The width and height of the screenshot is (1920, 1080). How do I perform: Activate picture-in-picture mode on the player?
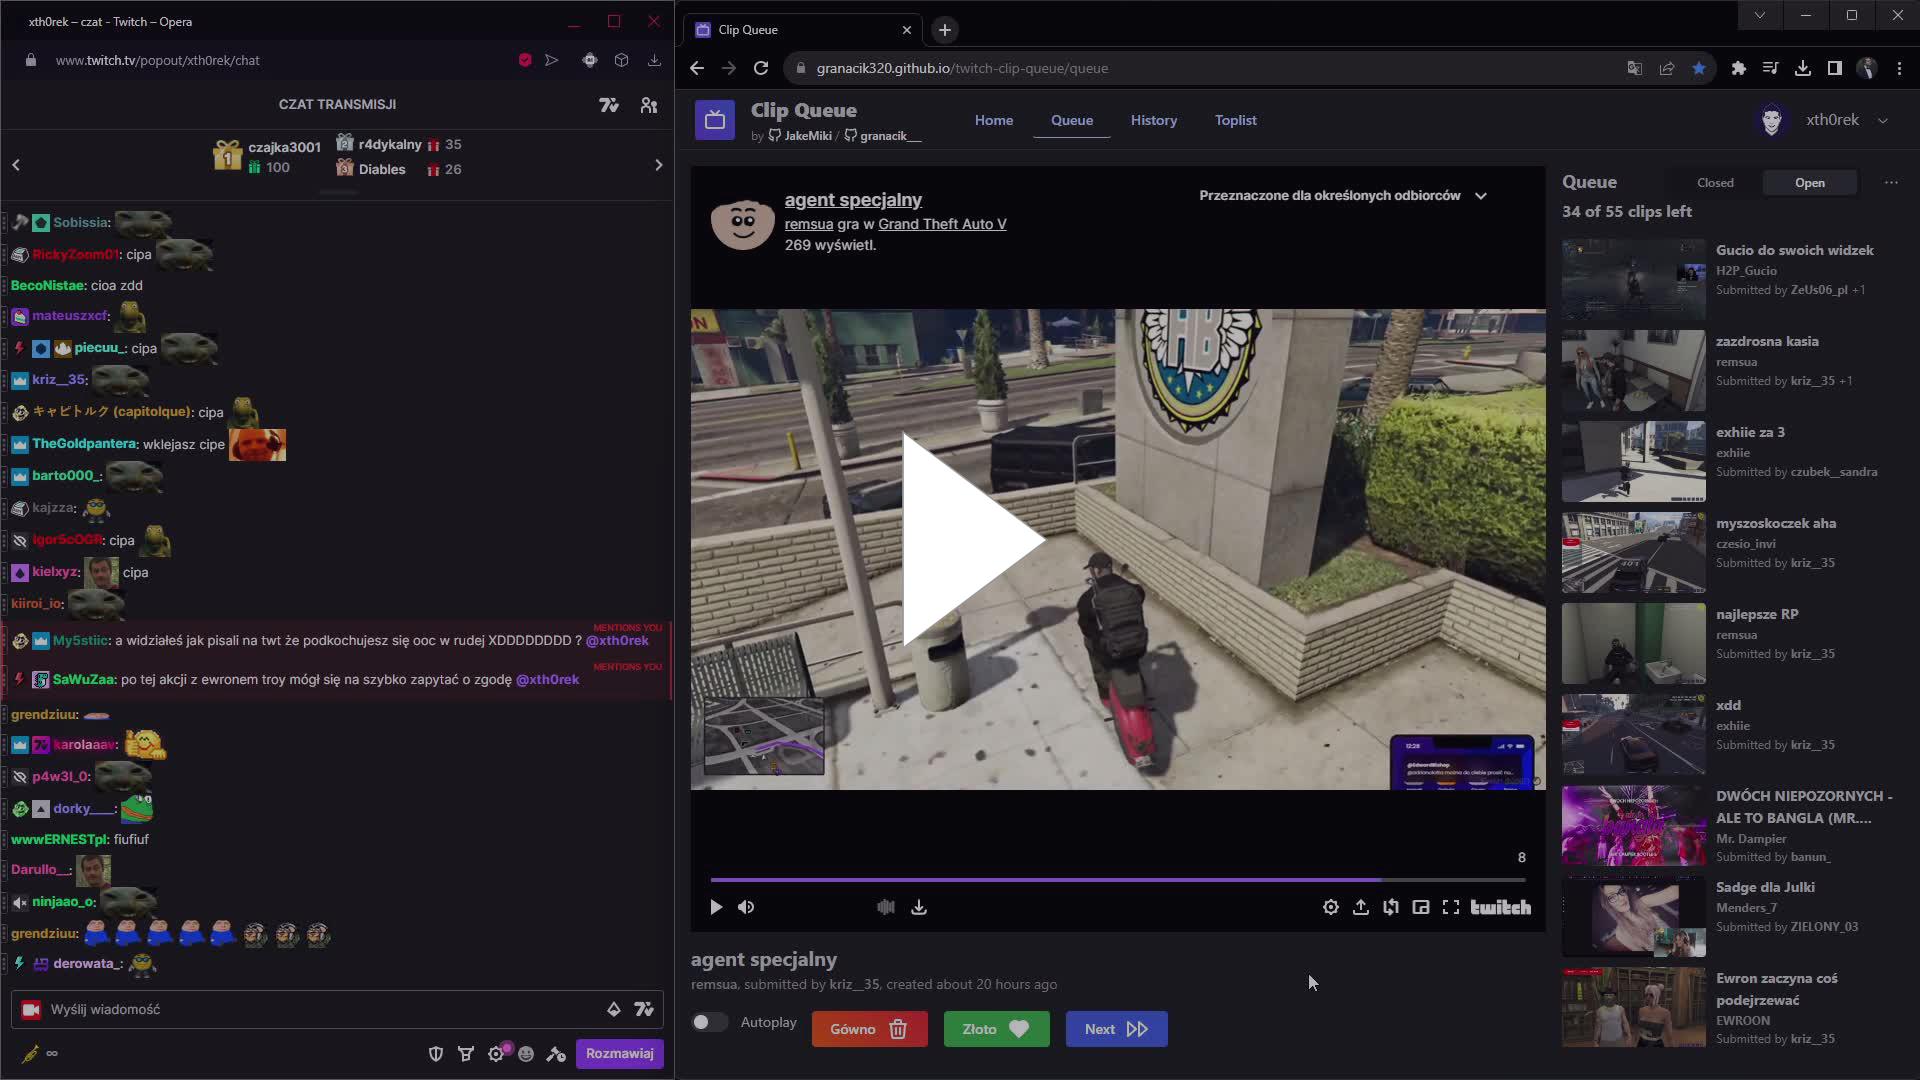tap(1421, 907)
